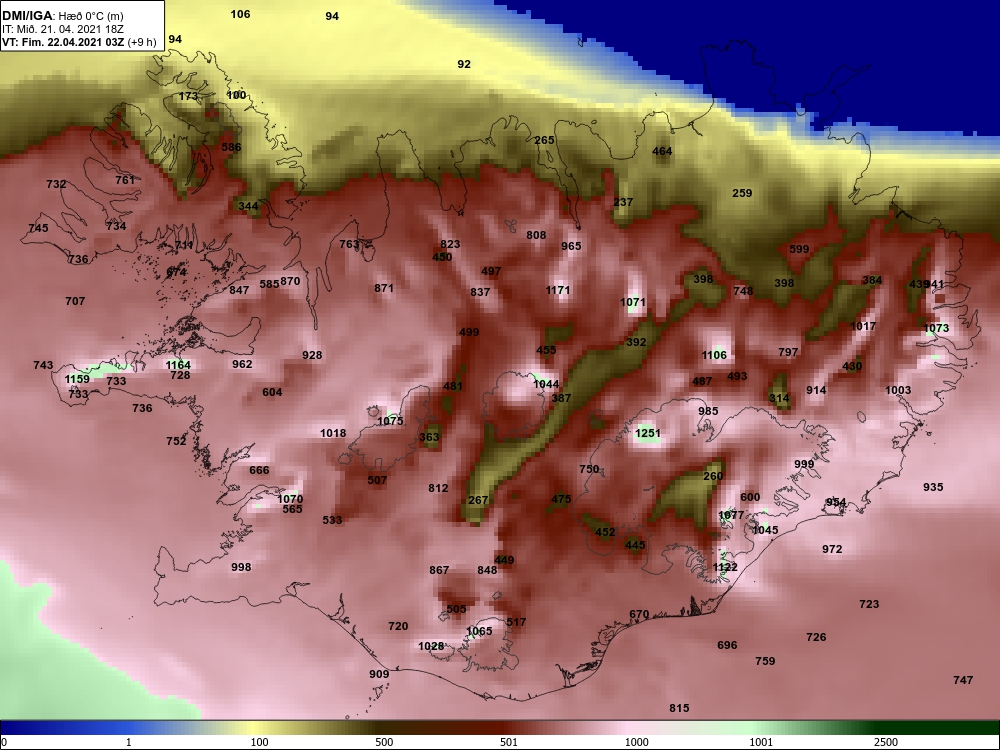Click the map value '1044'

(546, 383)
